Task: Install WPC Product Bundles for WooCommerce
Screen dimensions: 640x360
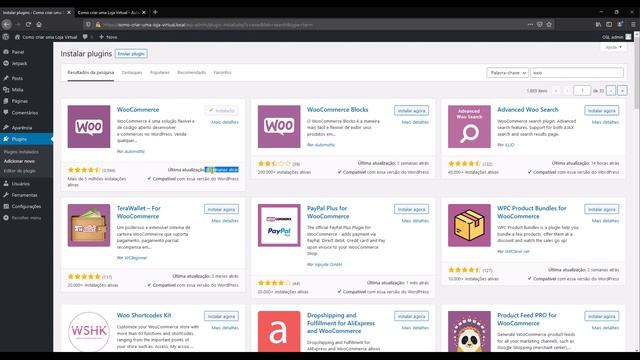Action: tap(602, 209)
